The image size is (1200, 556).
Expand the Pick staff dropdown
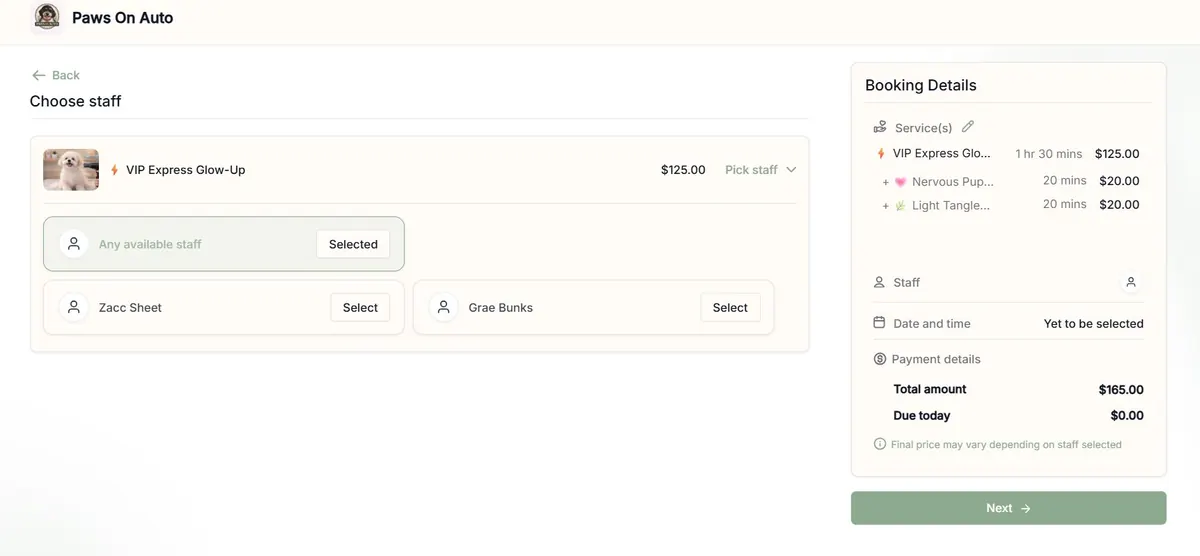760,170
